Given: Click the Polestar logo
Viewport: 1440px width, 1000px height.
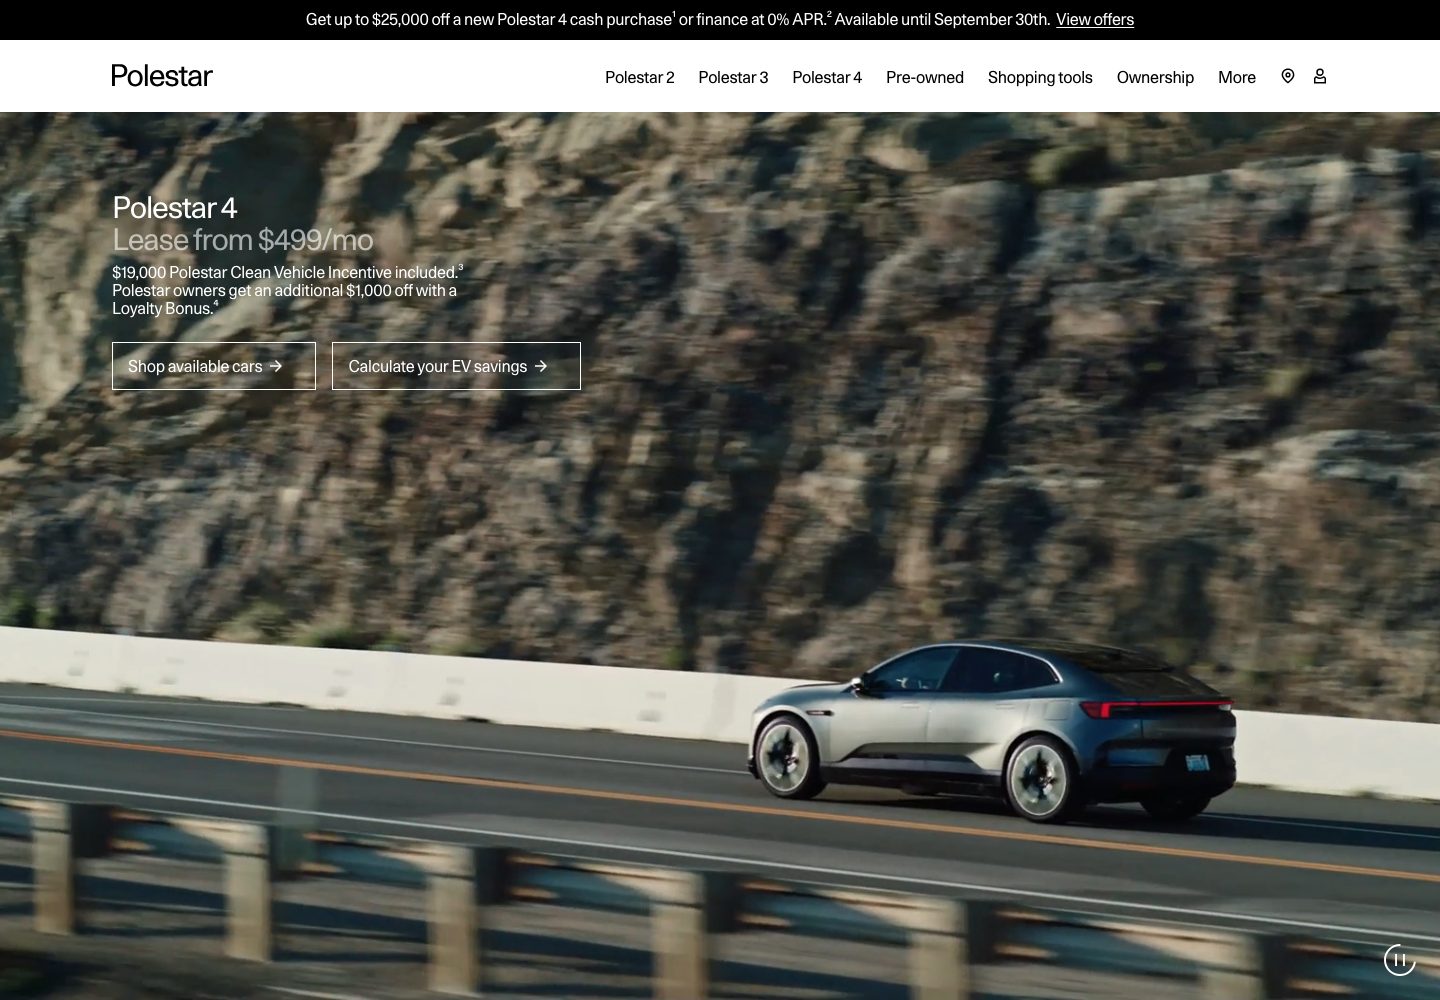Looking at the screenshot, I should [x=162, y=76].
